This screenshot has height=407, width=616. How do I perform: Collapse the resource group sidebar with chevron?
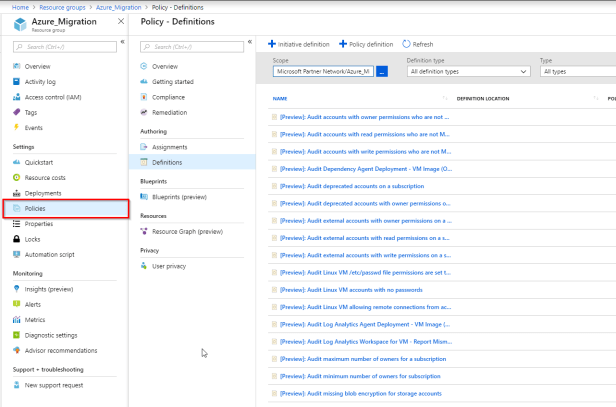tap(122, 43)
